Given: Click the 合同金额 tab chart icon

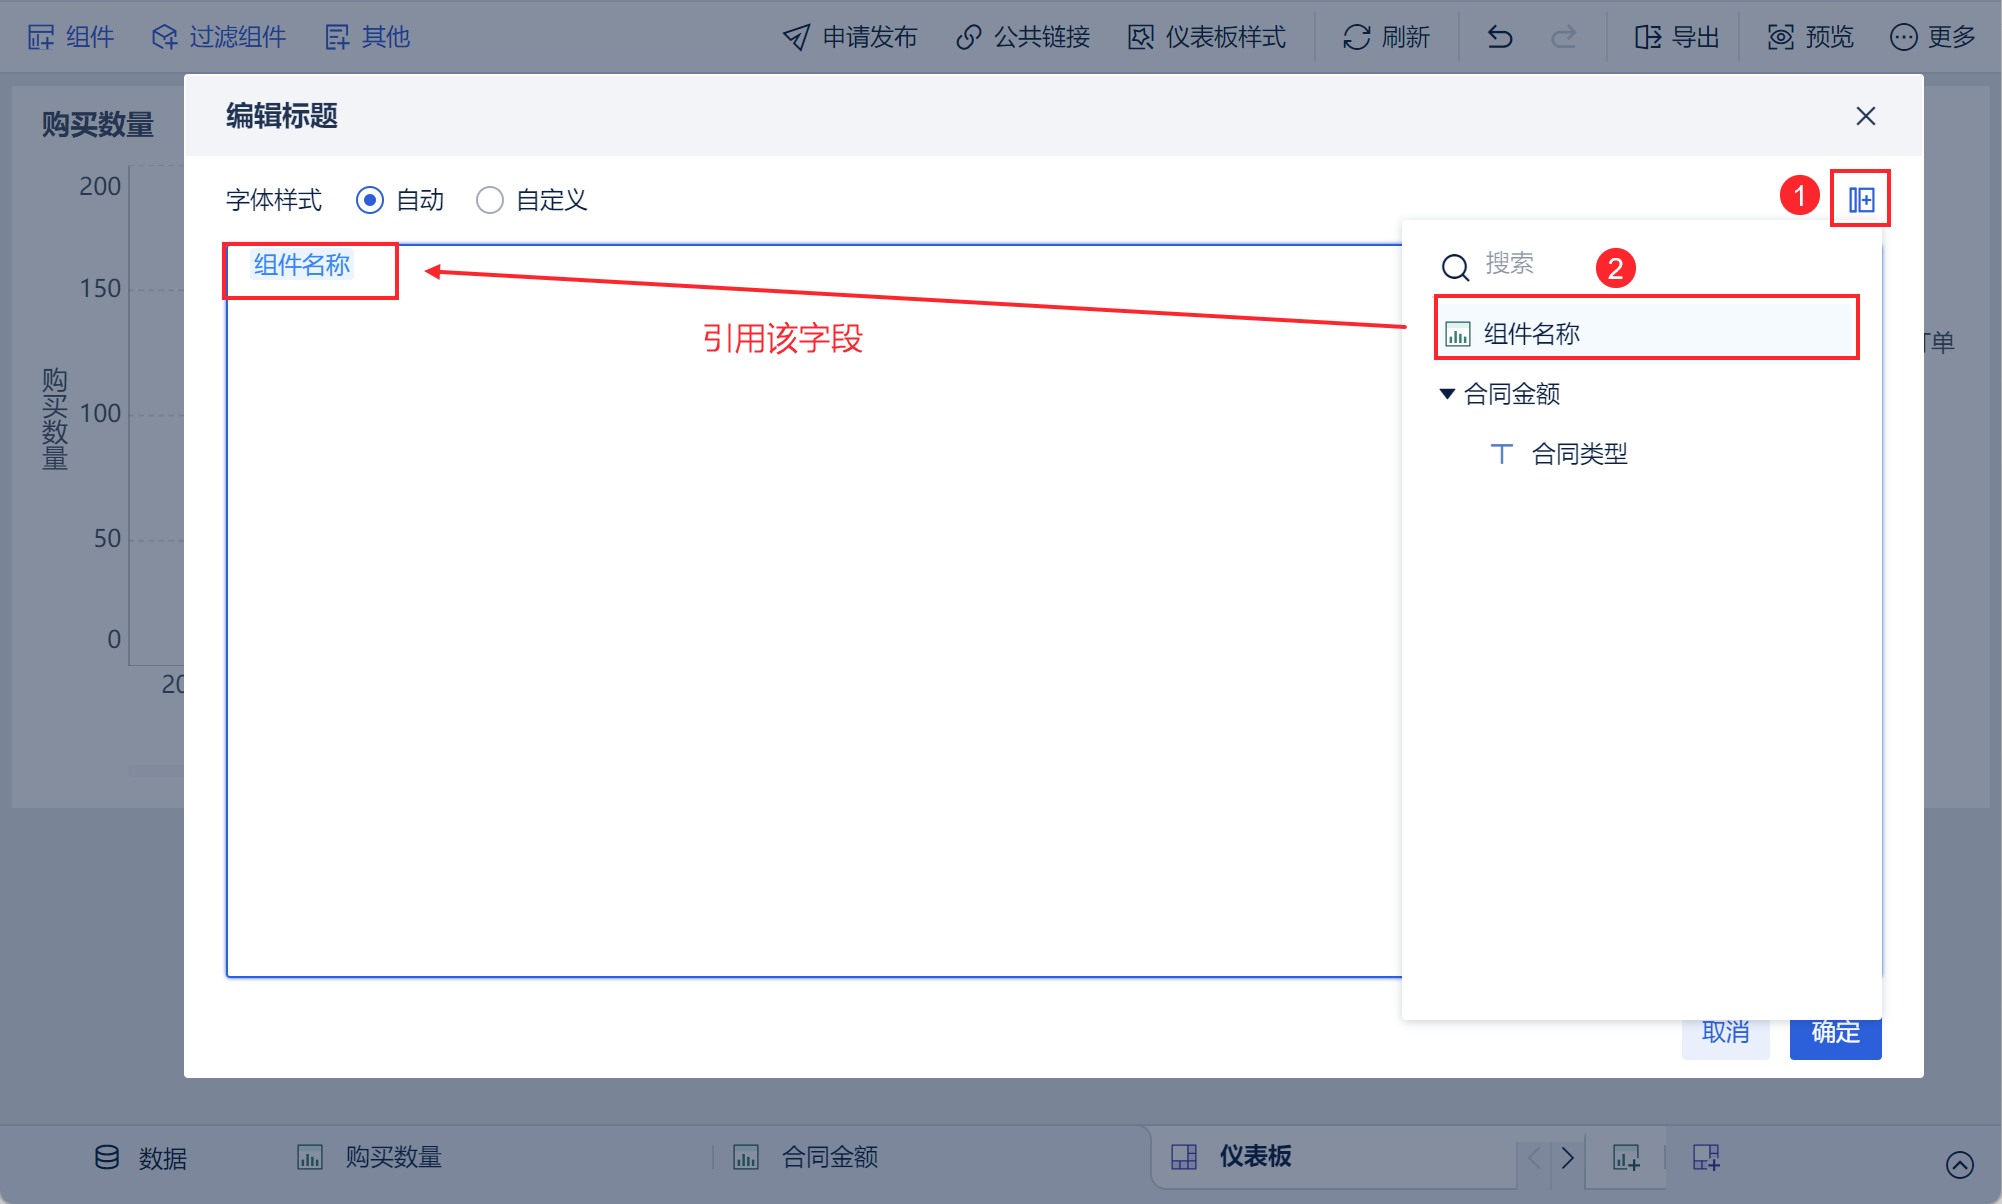Looking at the screenshot, I should [x=746, y=1158].
